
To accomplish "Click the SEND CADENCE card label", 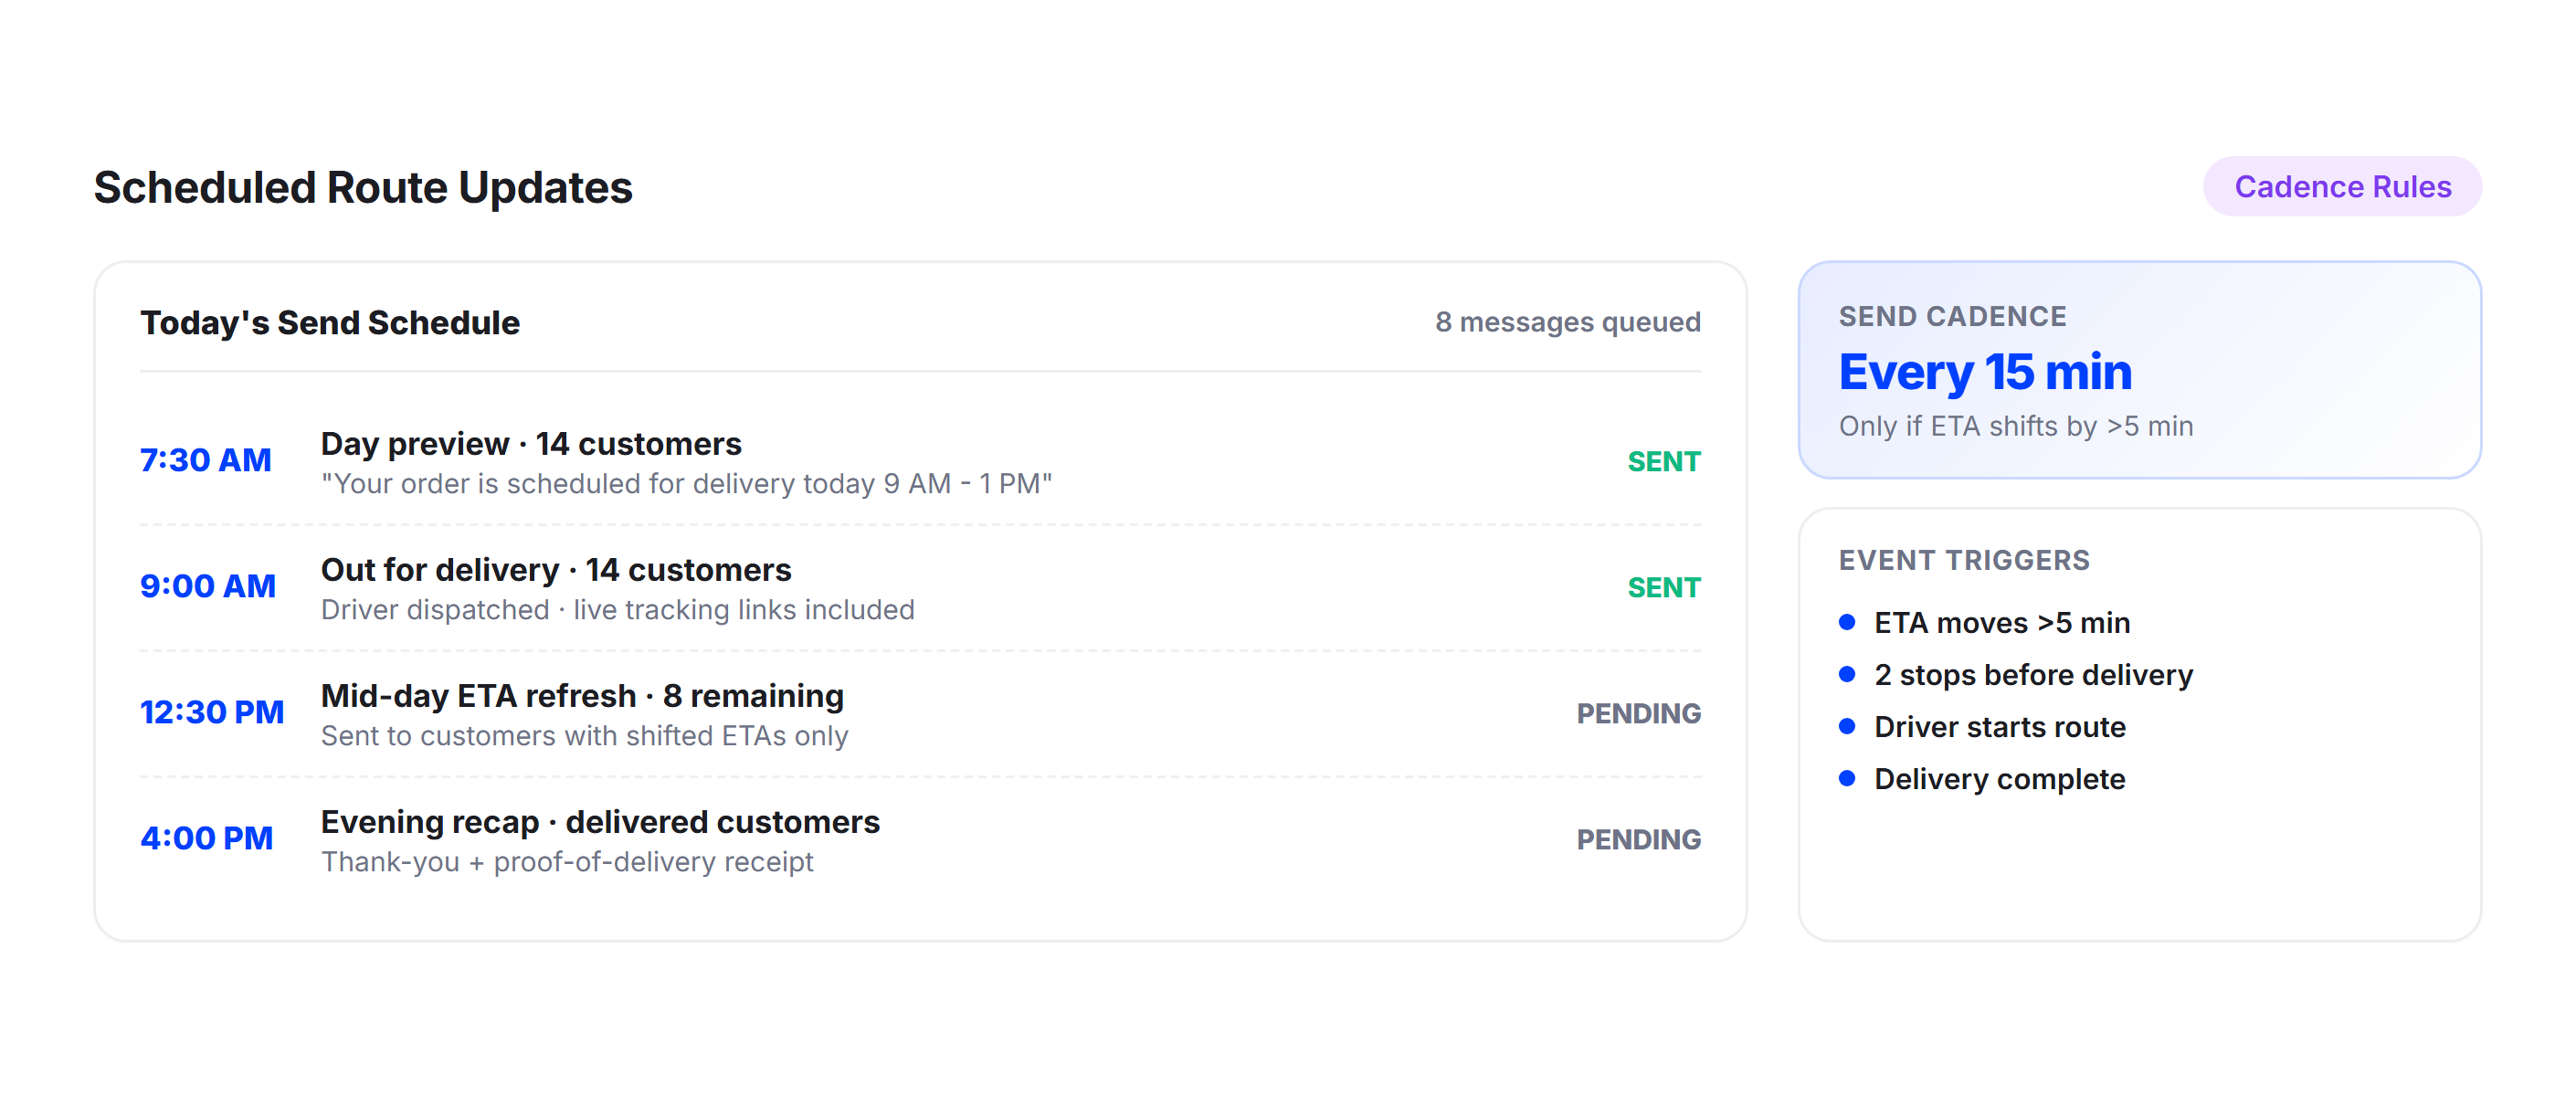I will tap(1952, 317).
